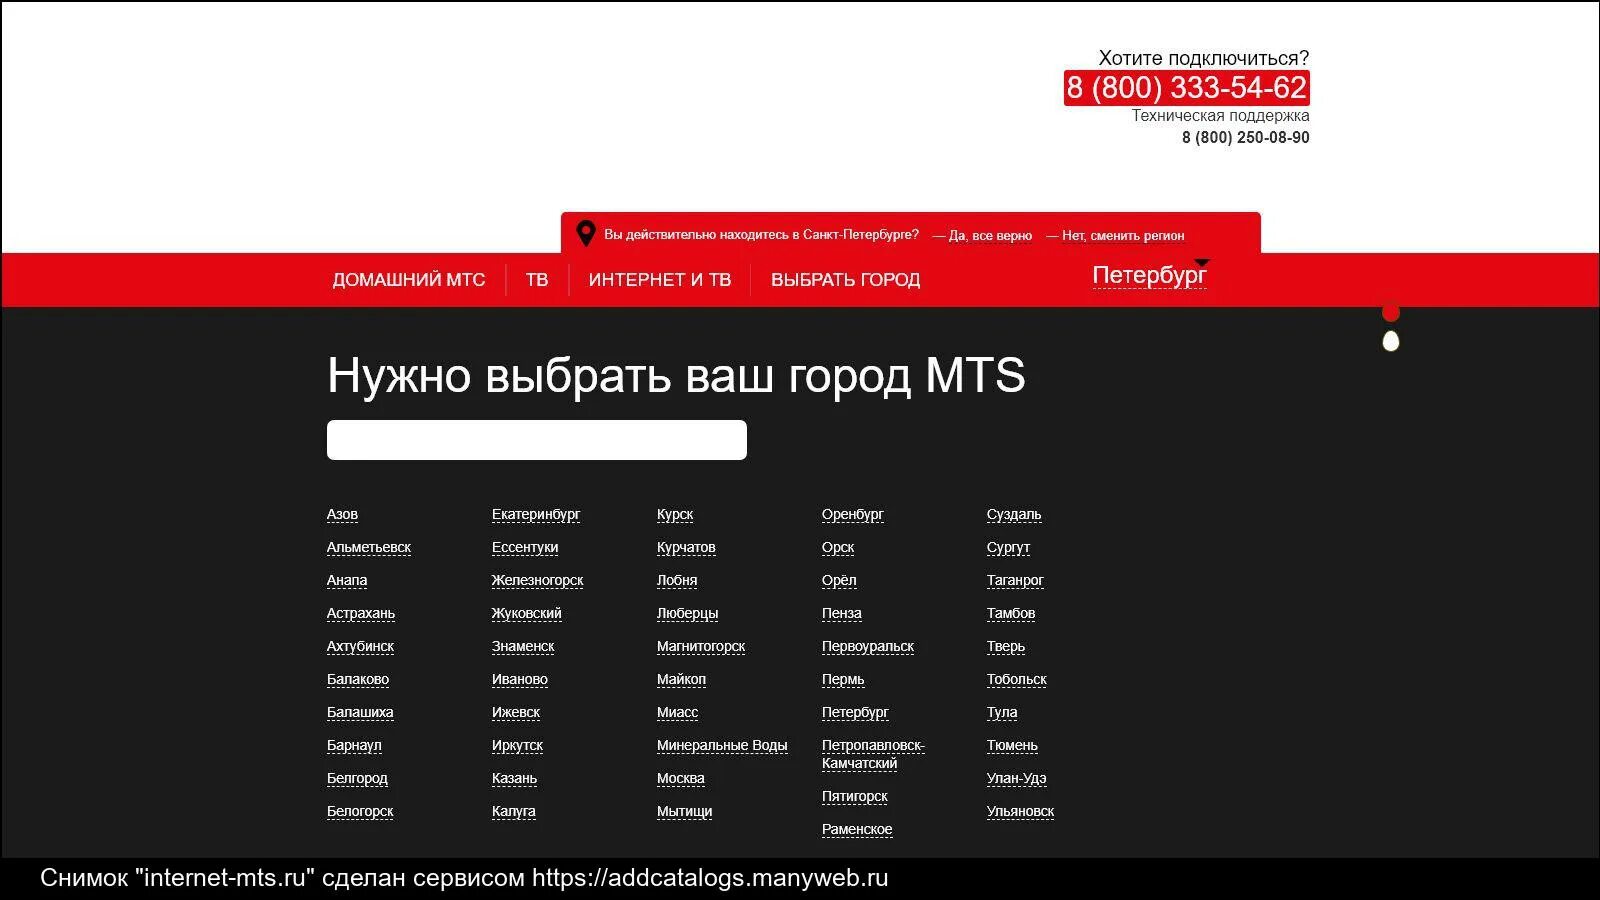Screen dimensions: 1600x900
Task: Pick Балаково city link
Action: 358,679
